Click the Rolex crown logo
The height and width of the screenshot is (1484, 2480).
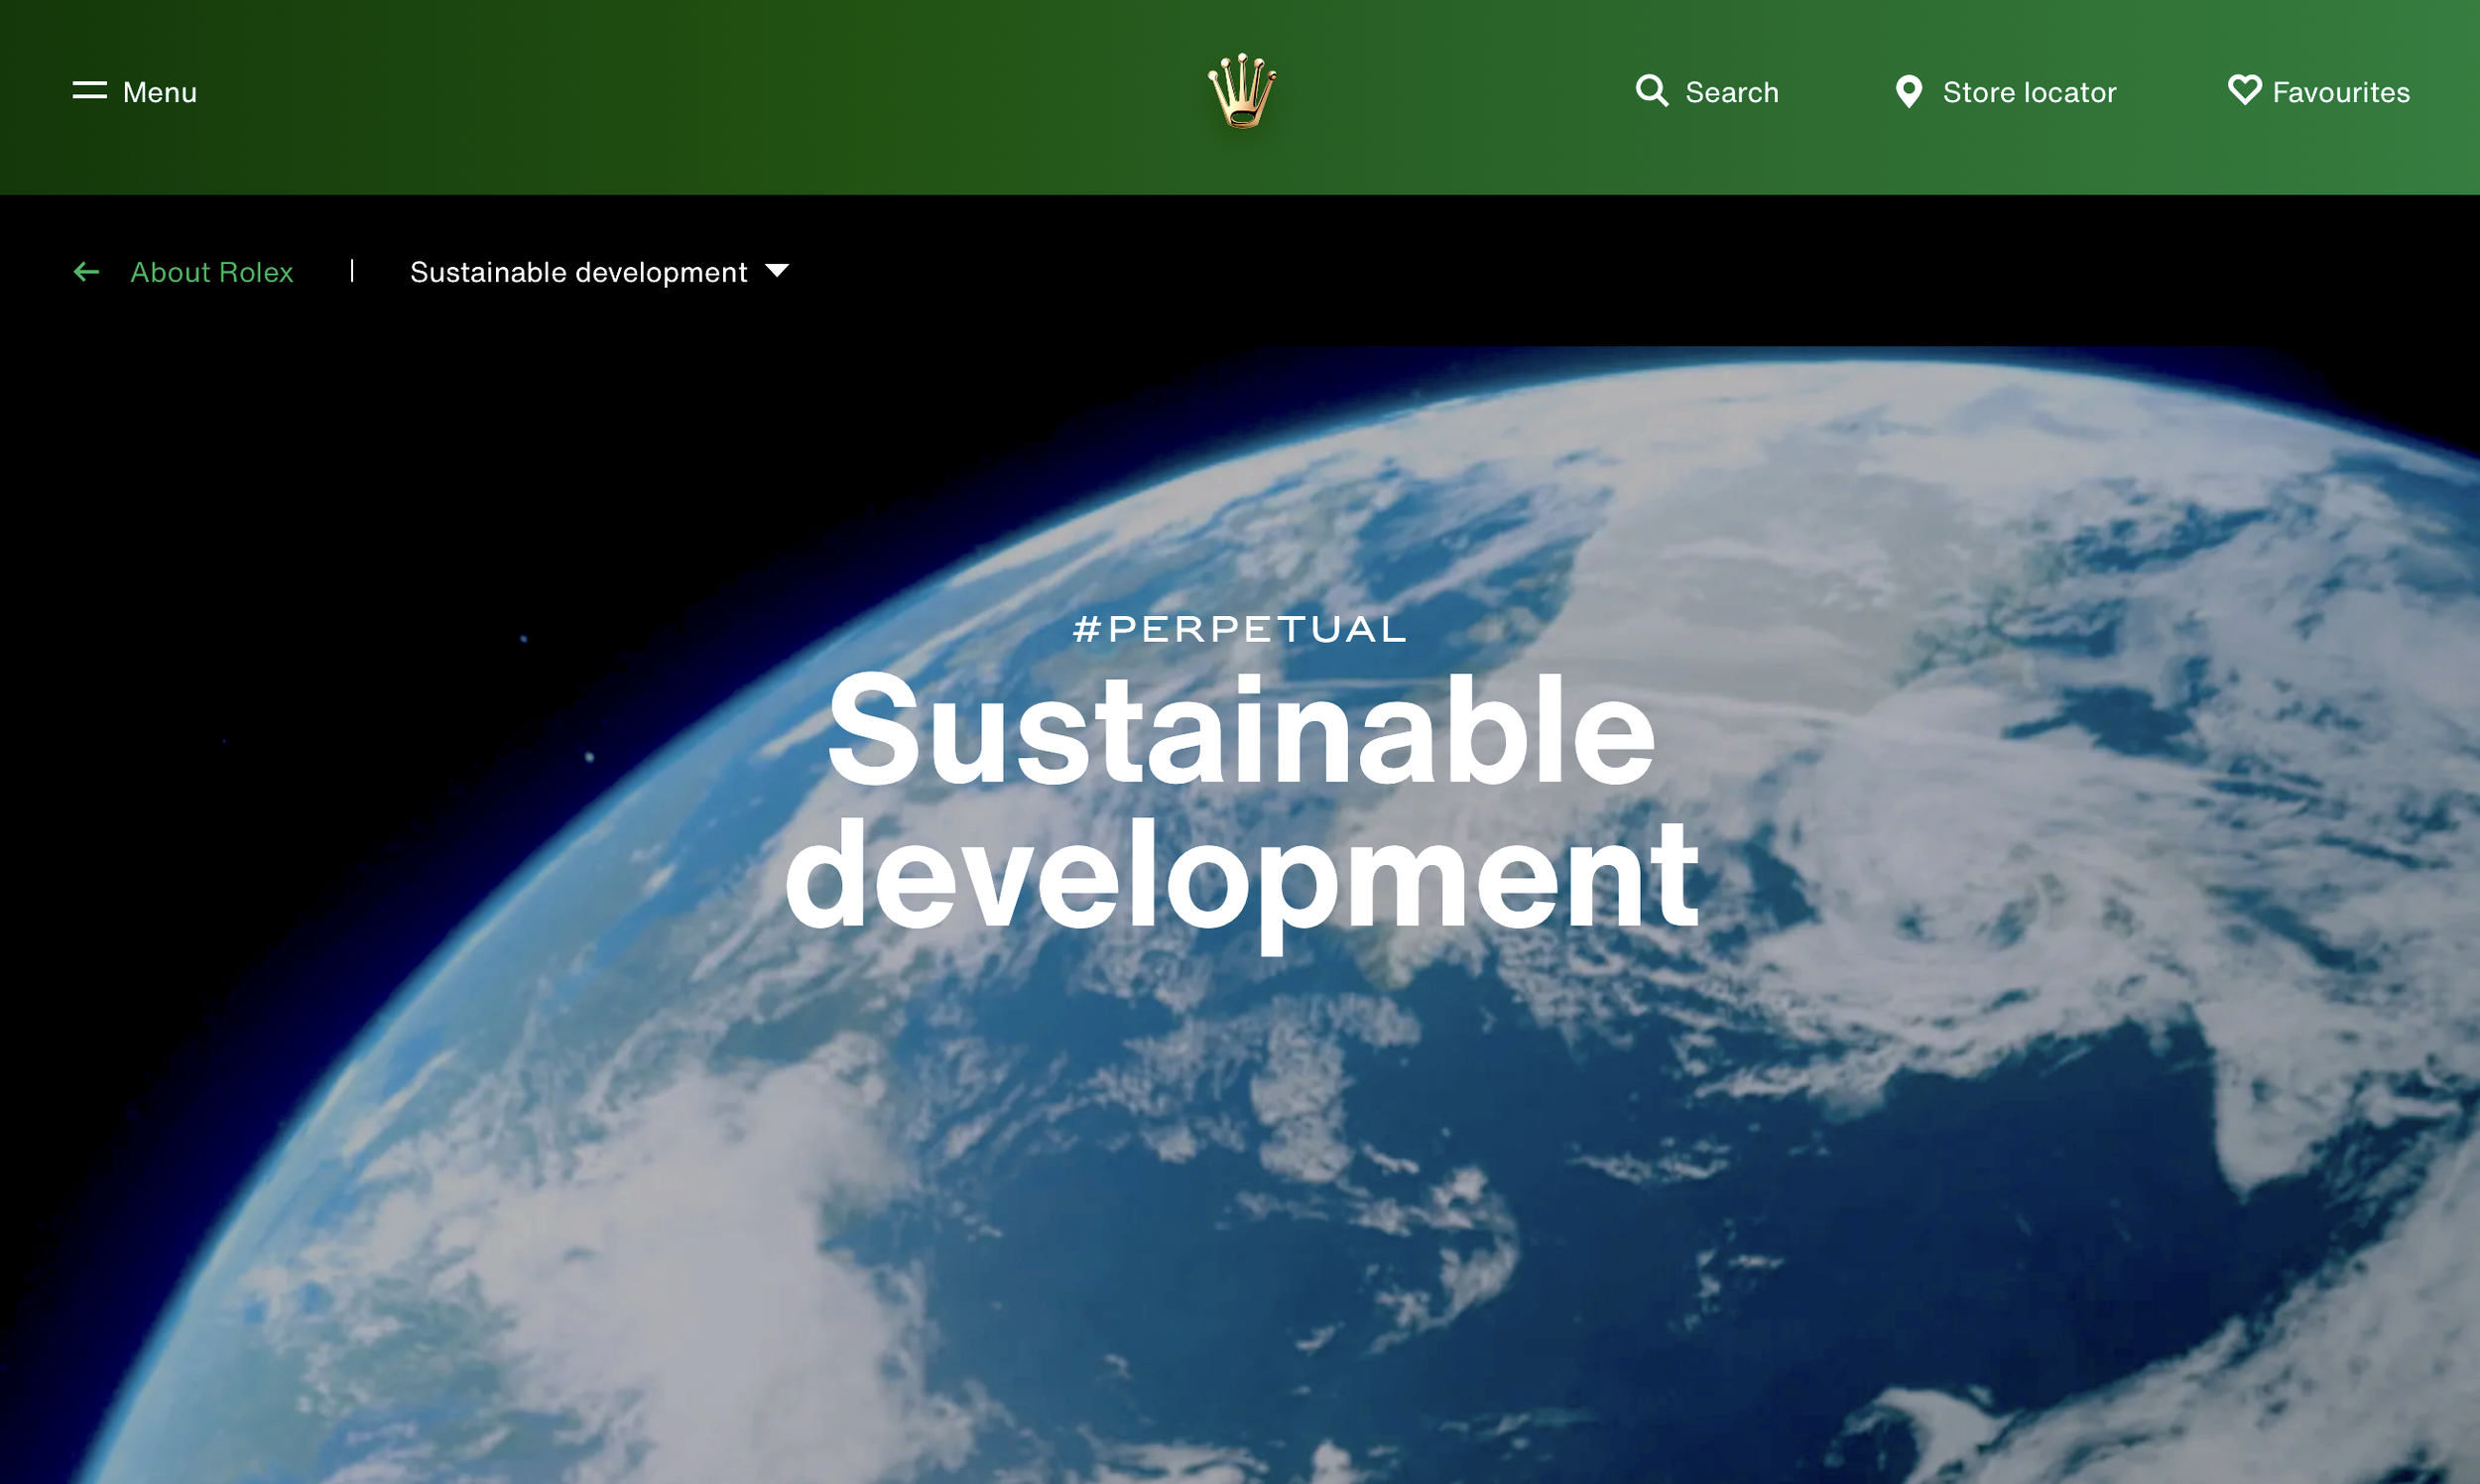[x=1241, y=91]
